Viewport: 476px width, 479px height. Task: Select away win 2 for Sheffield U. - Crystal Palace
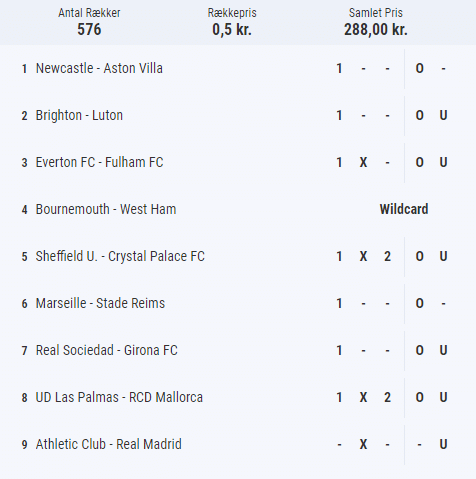pos(387,257)
